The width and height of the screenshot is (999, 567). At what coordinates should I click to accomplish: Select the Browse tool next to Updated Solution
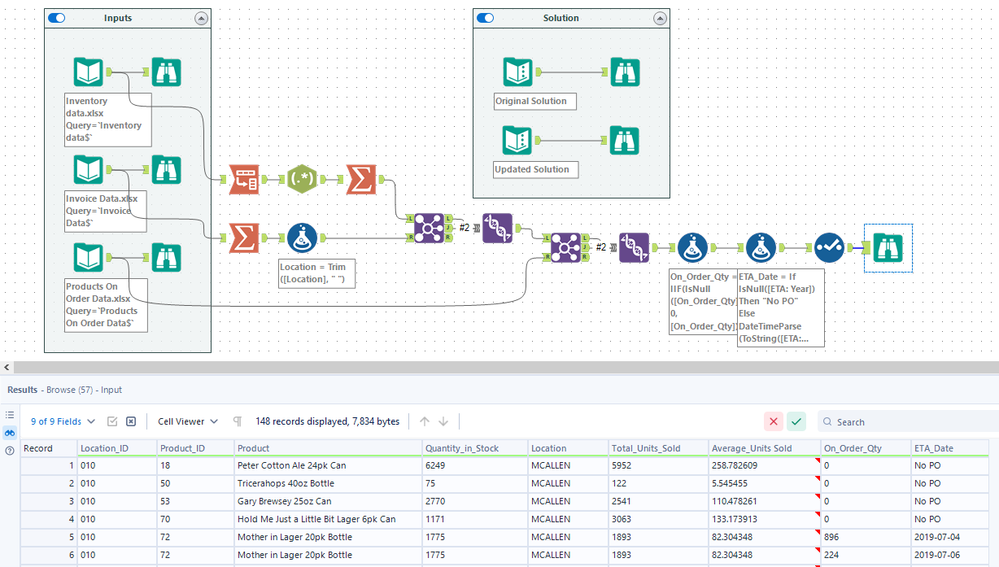click(624, 140)
